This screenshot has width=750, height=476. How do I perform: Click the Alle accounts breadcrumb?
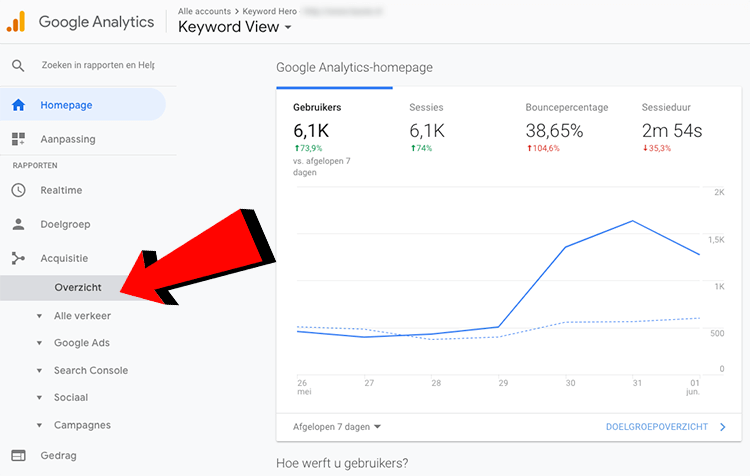(x=204, y=11)
